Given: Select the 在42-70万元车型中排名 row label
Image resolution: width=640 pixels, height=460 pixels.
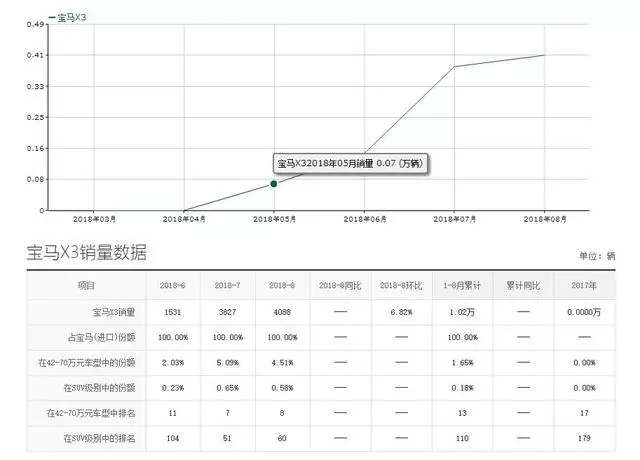Looking at the screenshot, I should [91, 413].
